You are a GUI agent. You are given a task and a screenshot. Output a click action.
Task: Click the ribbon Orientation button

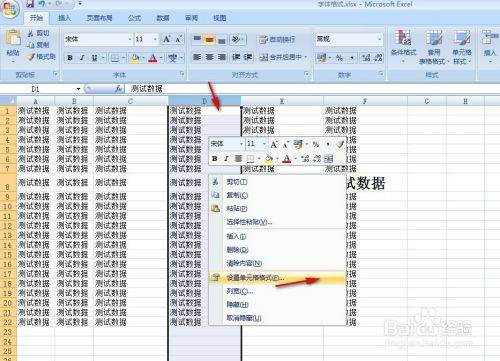tap(235, 39)
